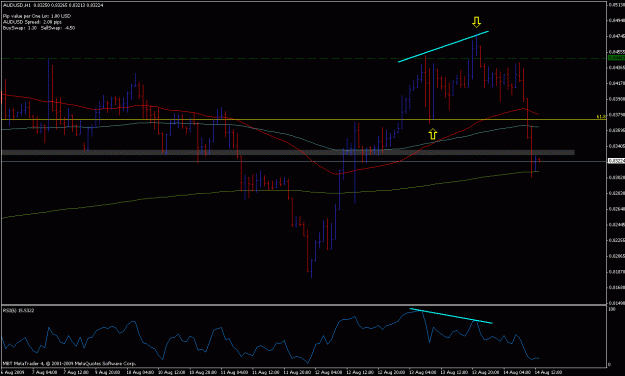Click the '7 Aug 04:00' time axis label
Image resolution: width=625 pixels, height=376 pixels.
(x=45, y=372)
